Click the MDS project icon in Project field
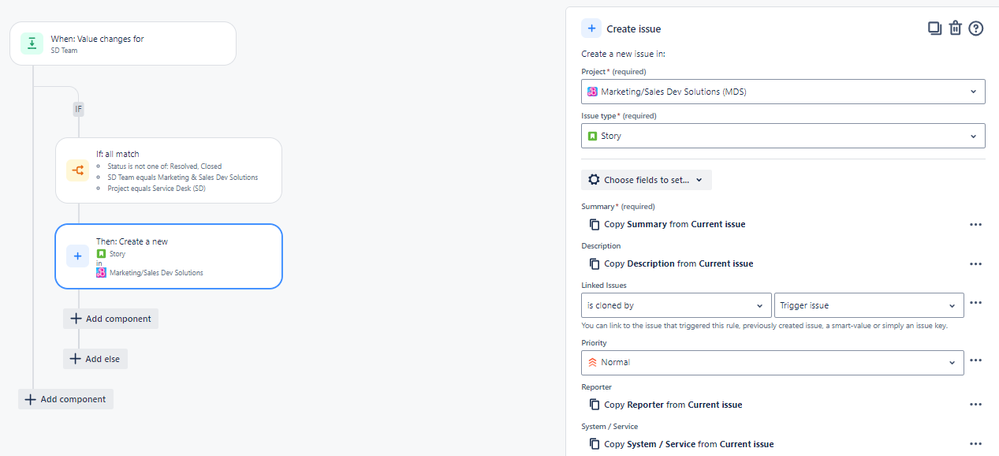This screenshot has width=999, height=456. pos(593,92)
